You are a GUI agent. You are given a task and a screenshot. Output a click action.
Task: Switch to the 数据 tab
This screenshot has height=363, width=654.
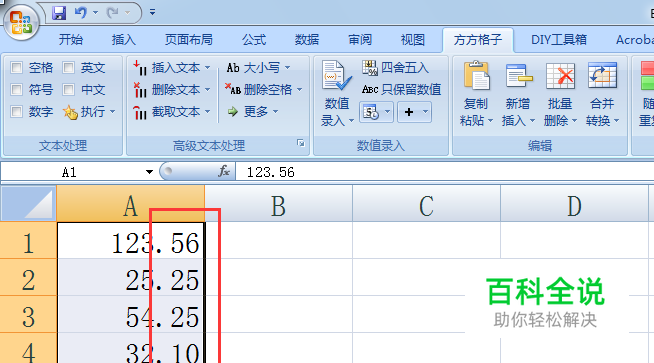click(x=307, y=40)
